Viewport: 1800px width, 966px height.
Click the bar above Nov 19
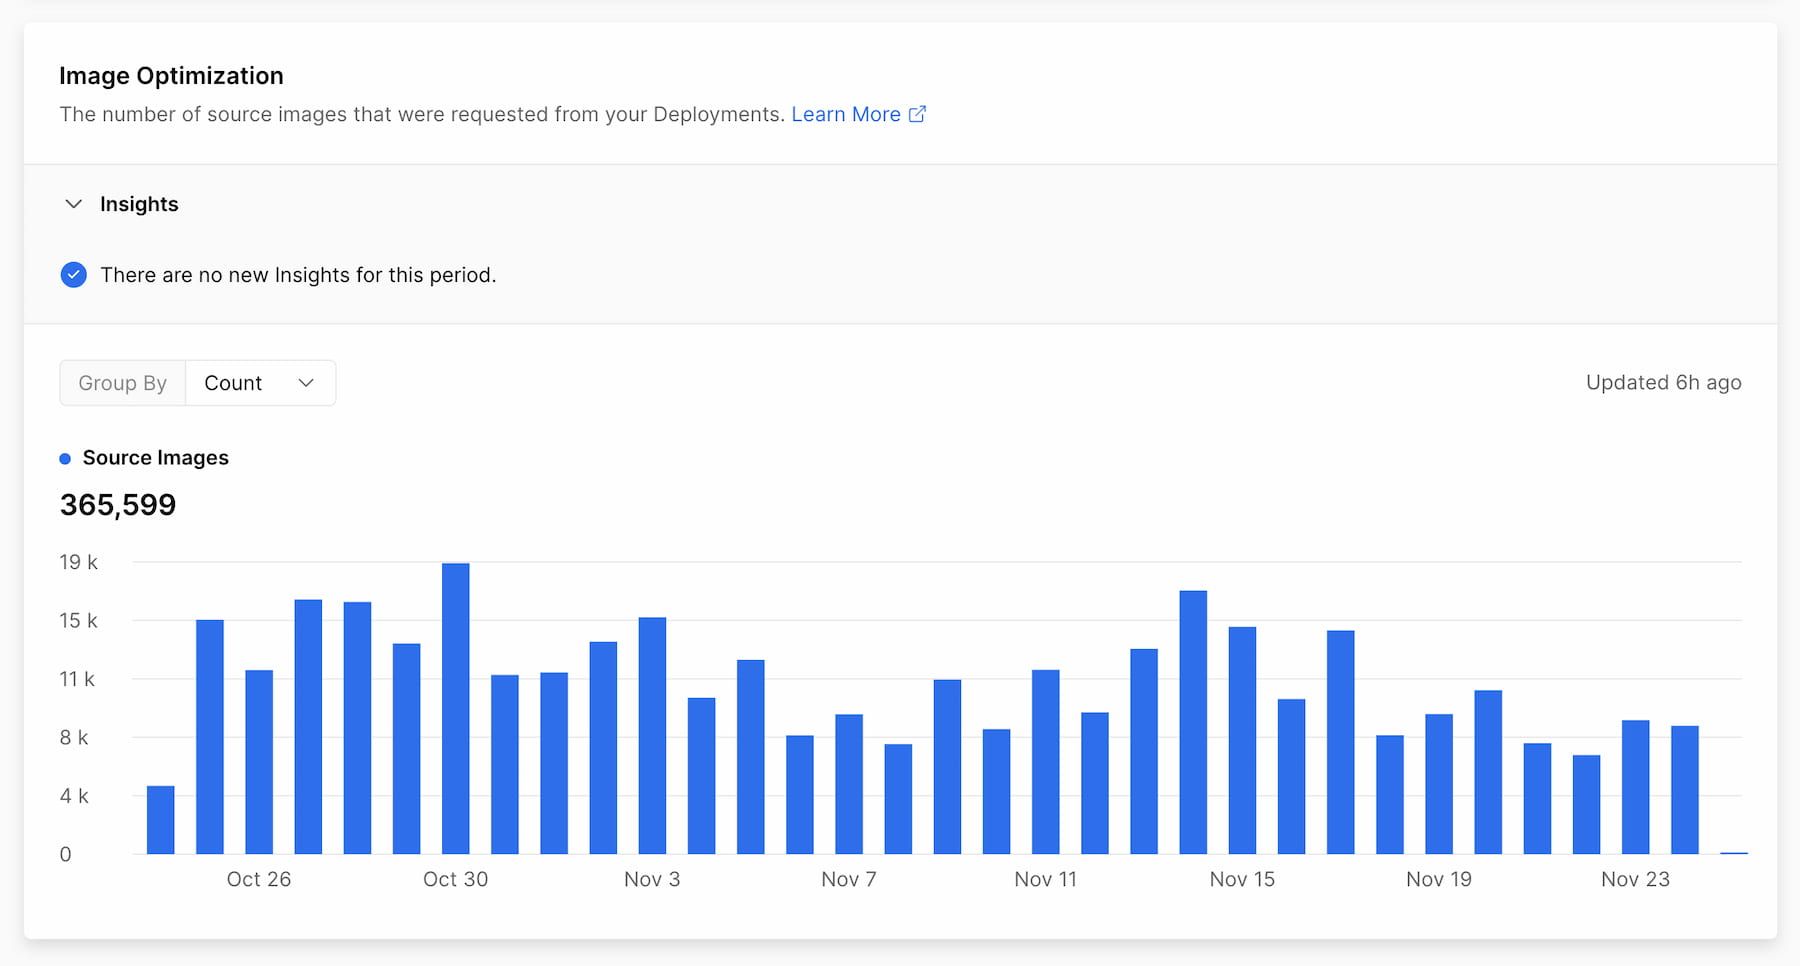1439,784
